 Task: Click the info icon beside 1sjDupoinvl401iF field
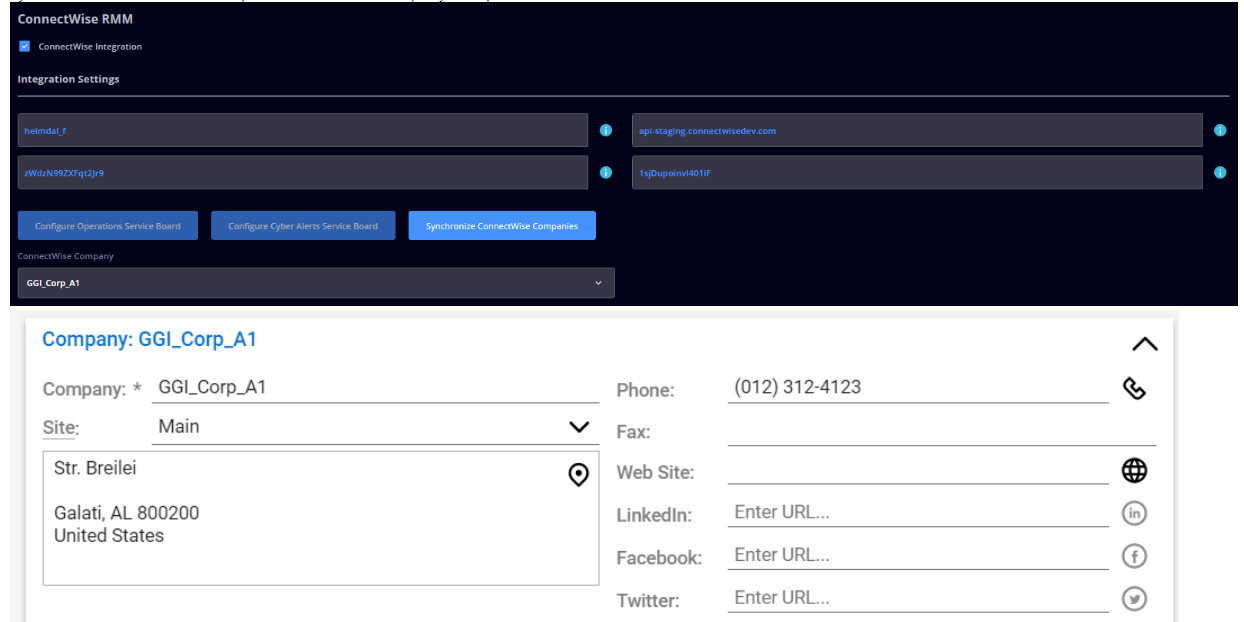[x=1220, y=172]
